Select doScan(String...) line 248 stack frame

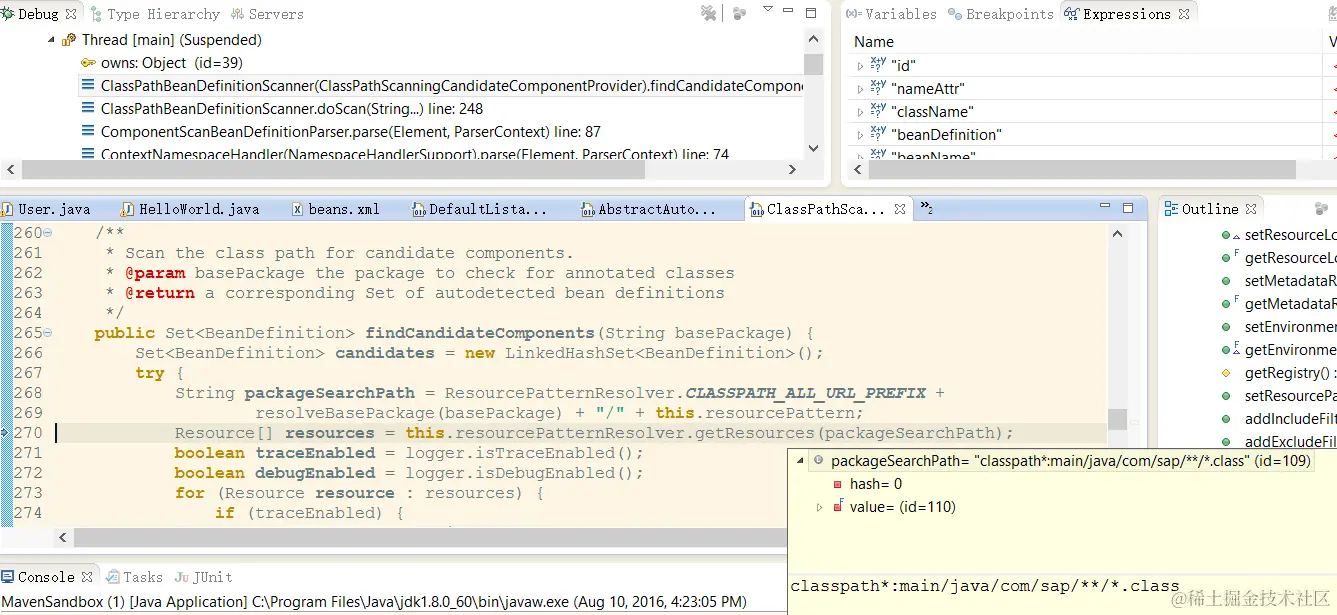click(x=292, y=109)
